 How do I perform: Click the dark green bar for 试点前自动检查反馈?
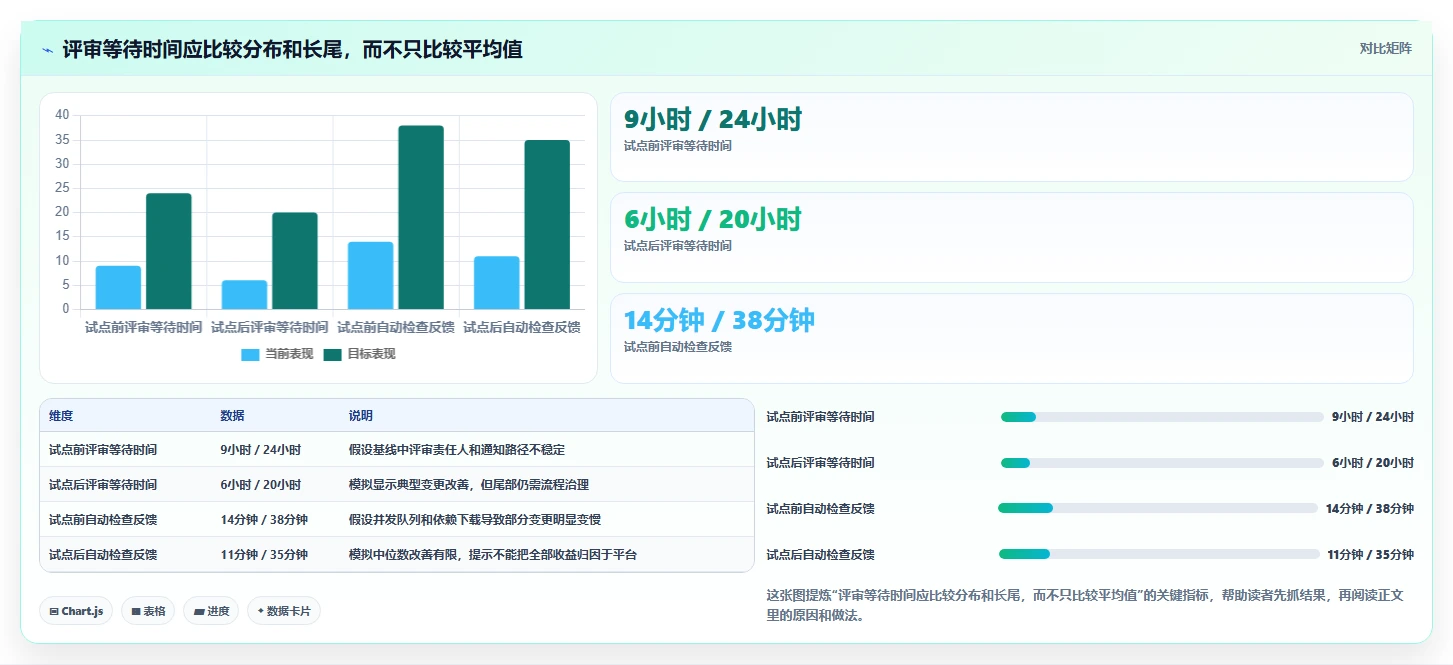click(x=421, y=217)
